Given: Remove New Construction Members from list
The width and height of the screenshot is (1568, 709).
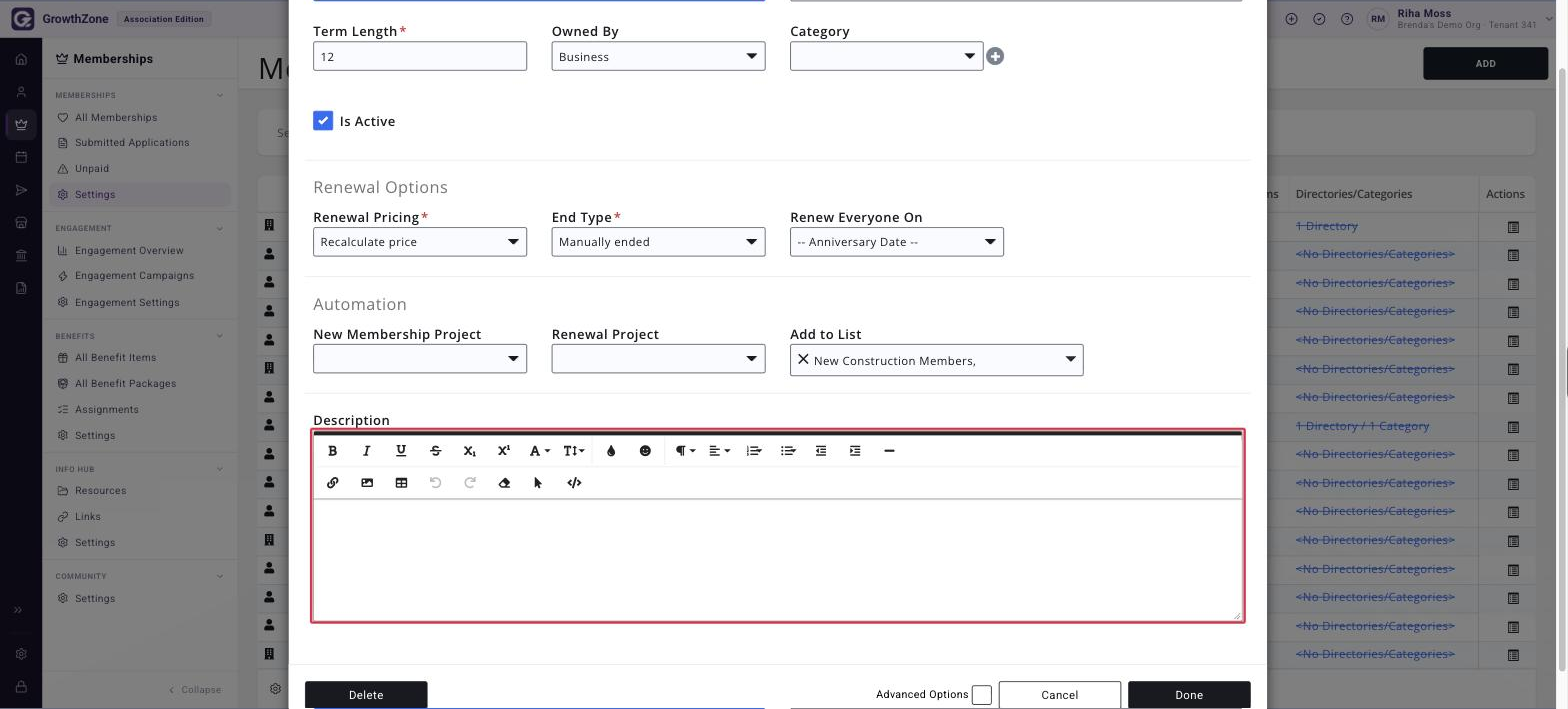Looking at the screenshot, I should [803, 359].
